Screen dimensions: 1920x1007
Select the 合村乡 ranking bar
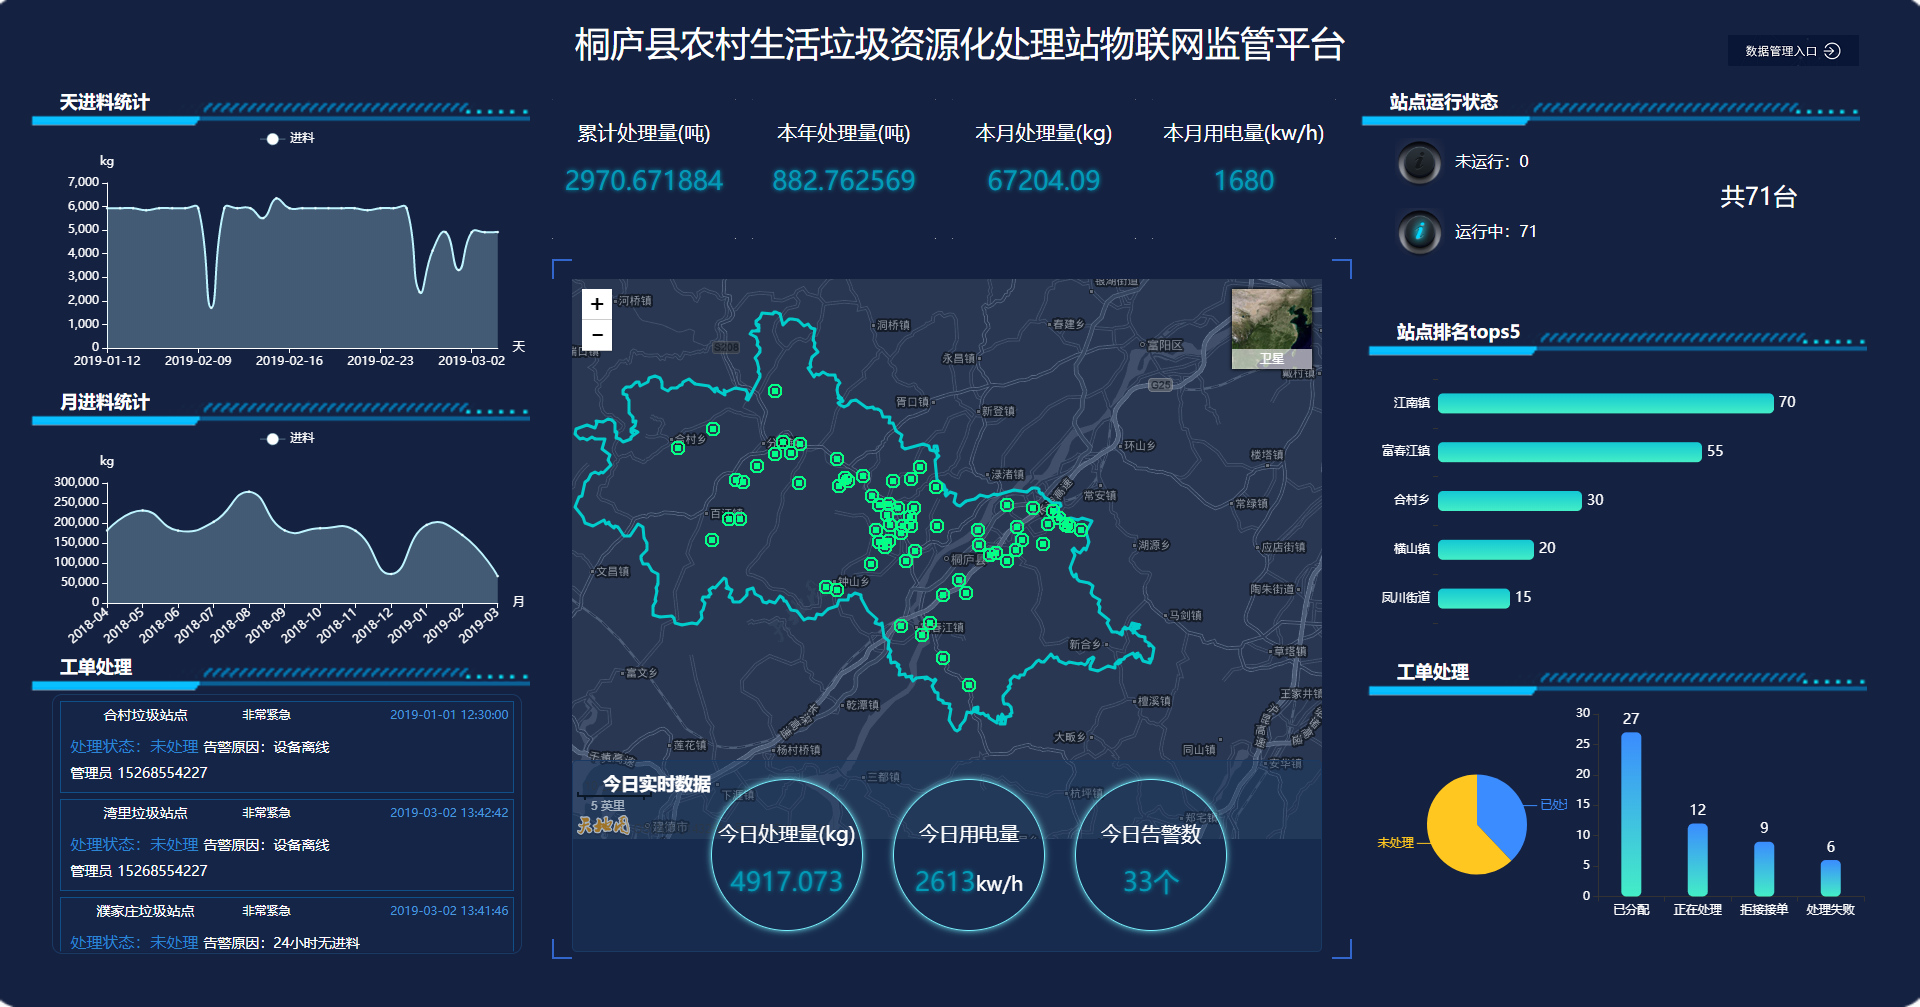[1509, 500]
